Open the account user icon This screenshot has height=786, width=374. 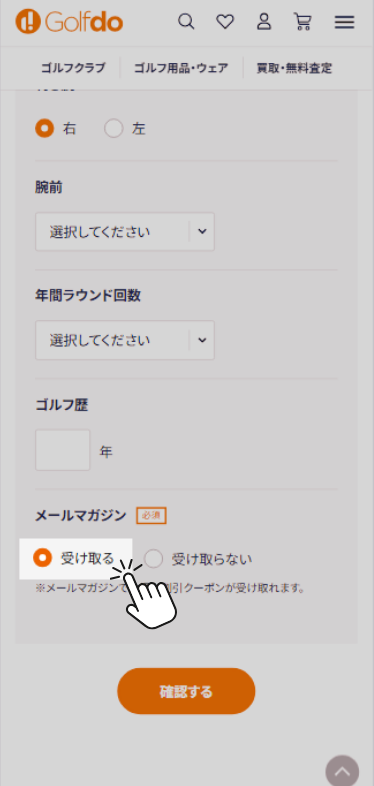(264, 22)
